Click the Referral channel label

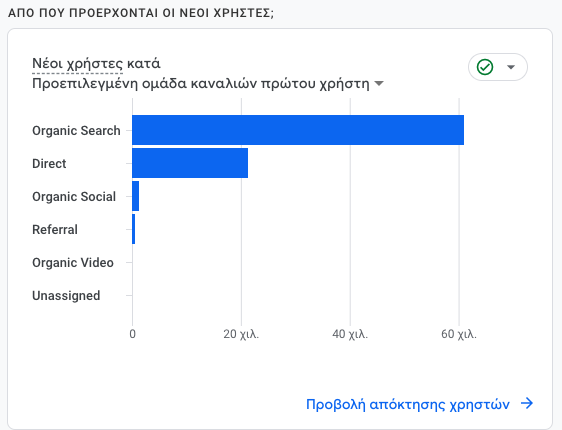(x=55, y=230)
